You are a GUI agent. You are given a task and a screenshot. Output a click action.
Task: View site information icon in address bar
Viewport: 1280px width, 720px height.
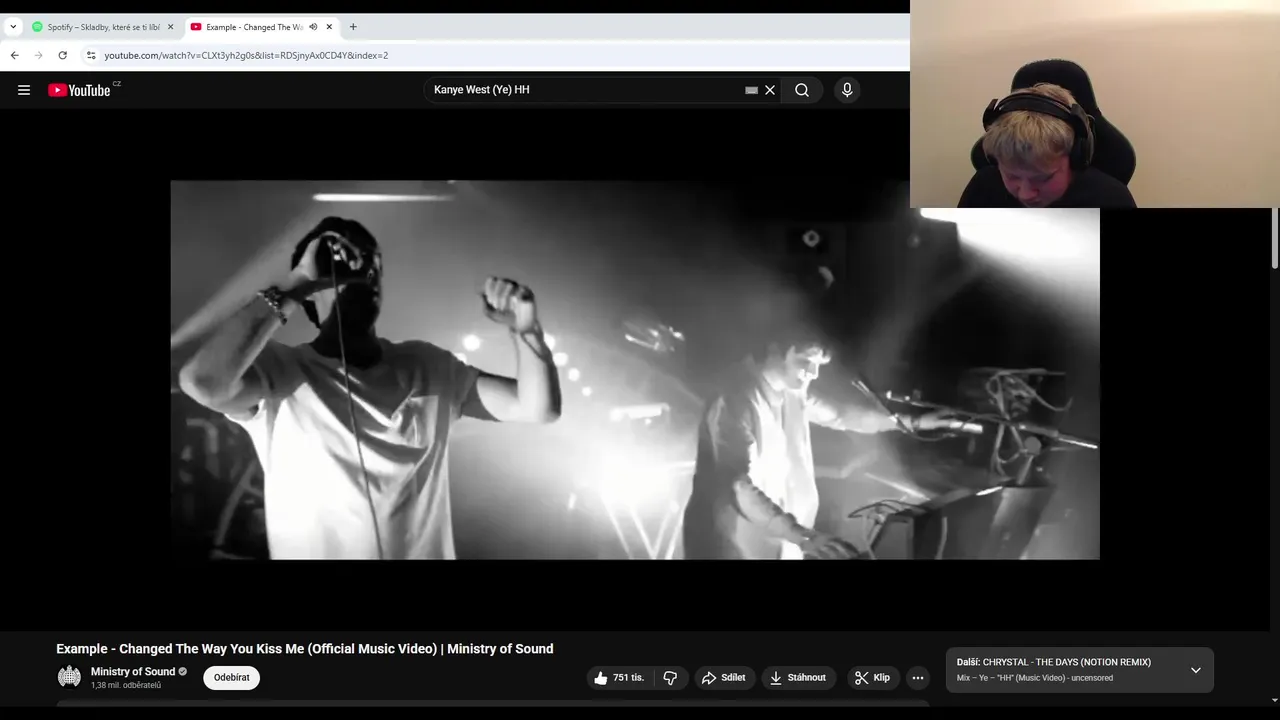click(x=91, y=55)
